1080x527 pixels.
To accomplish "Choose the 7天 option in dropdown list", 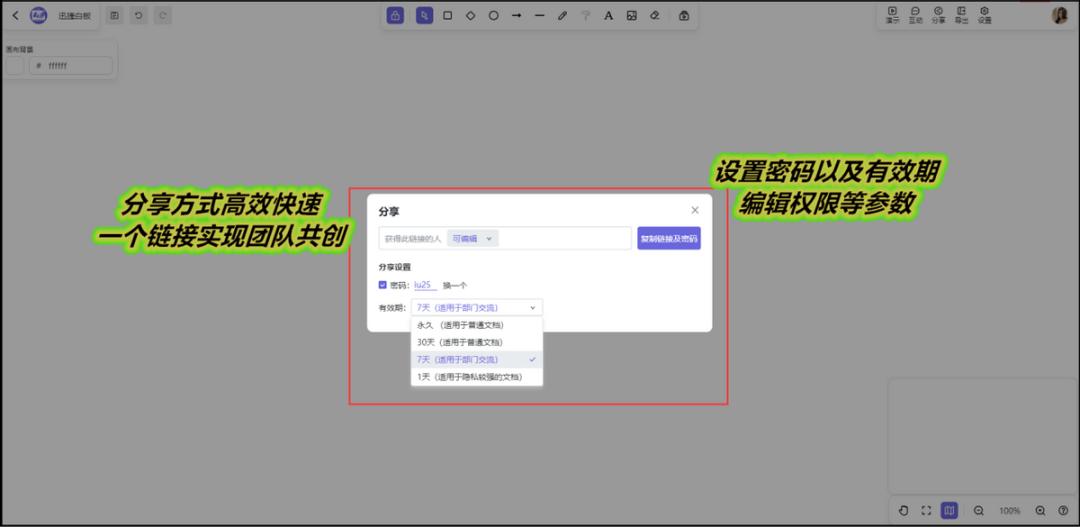I will (477, 360).
